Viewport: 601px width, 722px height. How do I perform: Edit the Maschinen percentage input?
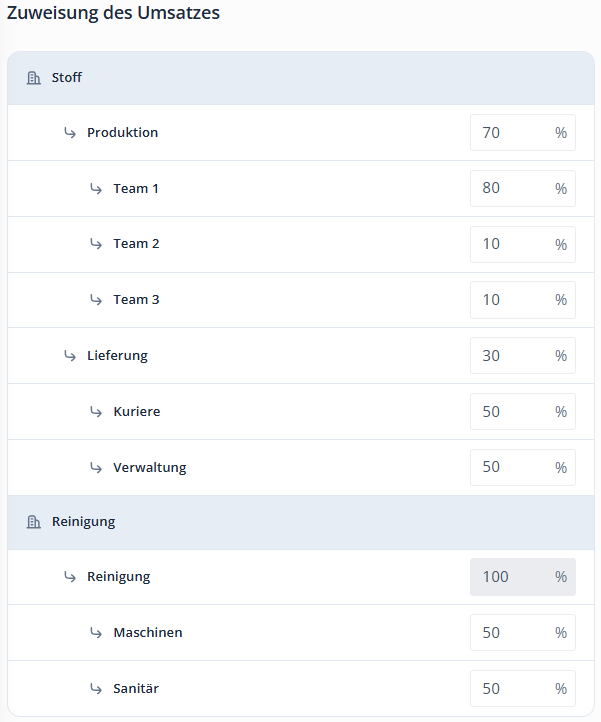(510, 633)
